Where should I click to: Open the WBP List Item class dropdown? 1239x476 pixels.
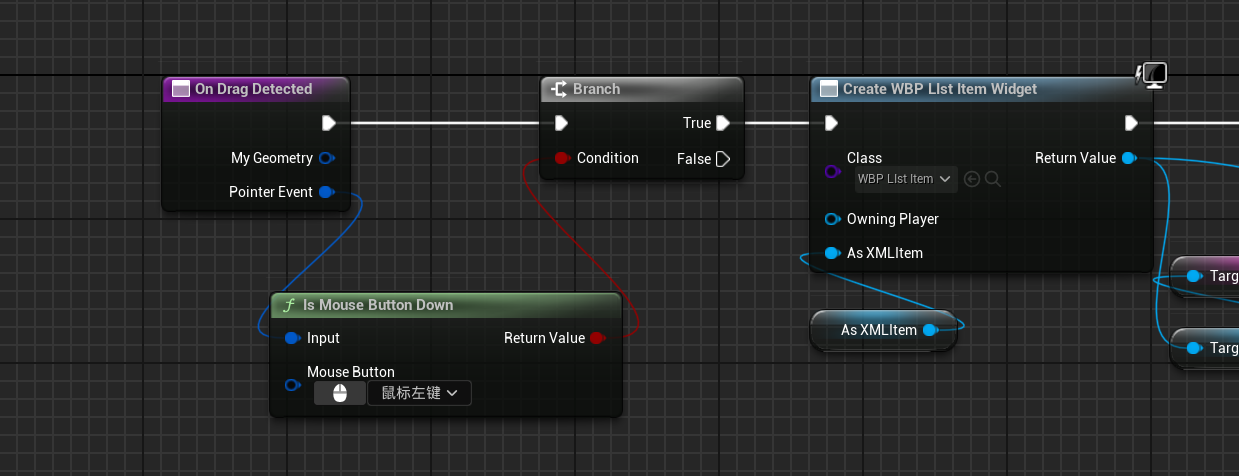click(x=906, y=179)
